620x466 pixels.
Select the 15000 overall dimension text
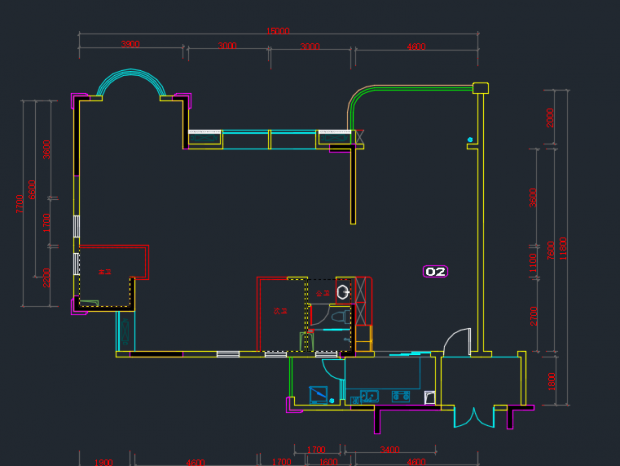pyautogui.click(x=277, y=32)
